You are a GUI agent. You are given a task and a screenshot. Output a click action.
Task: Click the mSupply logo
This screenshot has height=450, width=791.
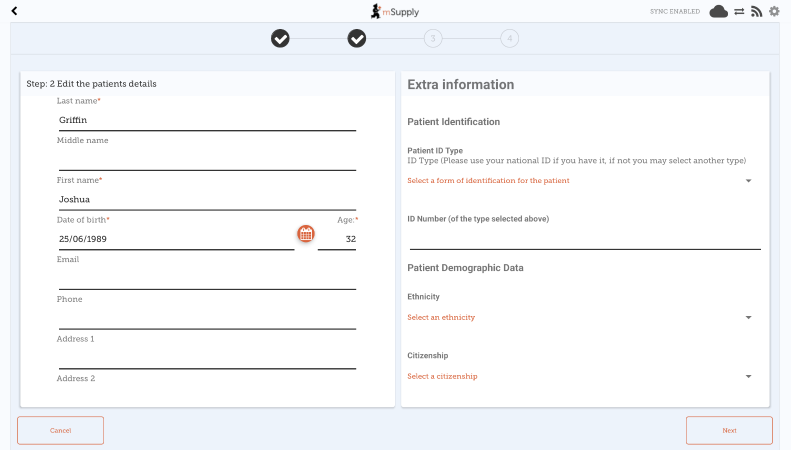click(x=395, y=11)
